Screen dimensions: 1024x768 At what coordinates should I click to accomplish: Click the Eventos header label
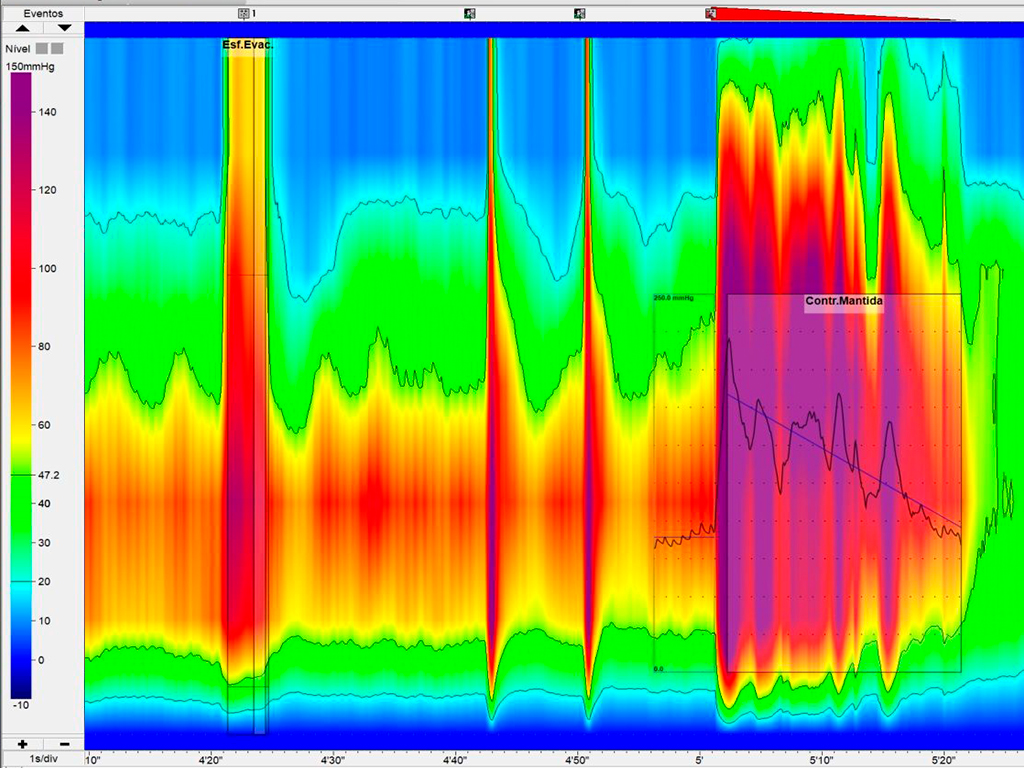[42, 14]
